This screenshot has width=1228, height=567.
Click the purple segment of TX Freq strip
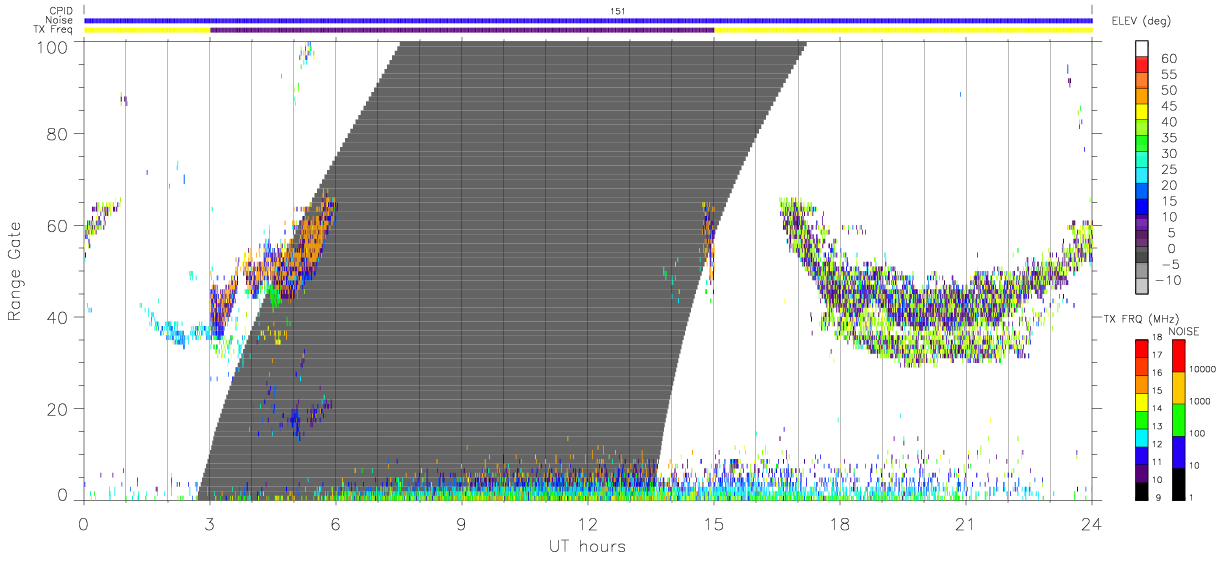point(462,30)
